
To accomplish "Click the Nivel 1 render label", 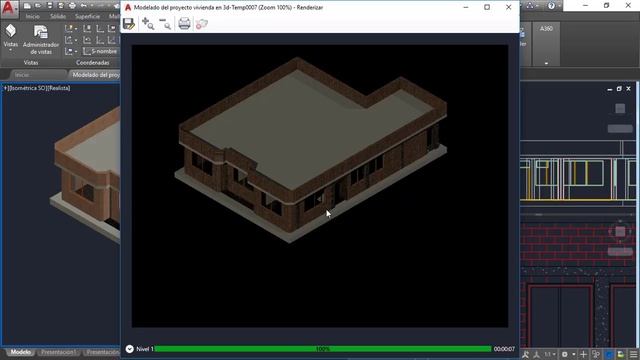I will click(145, 349).
